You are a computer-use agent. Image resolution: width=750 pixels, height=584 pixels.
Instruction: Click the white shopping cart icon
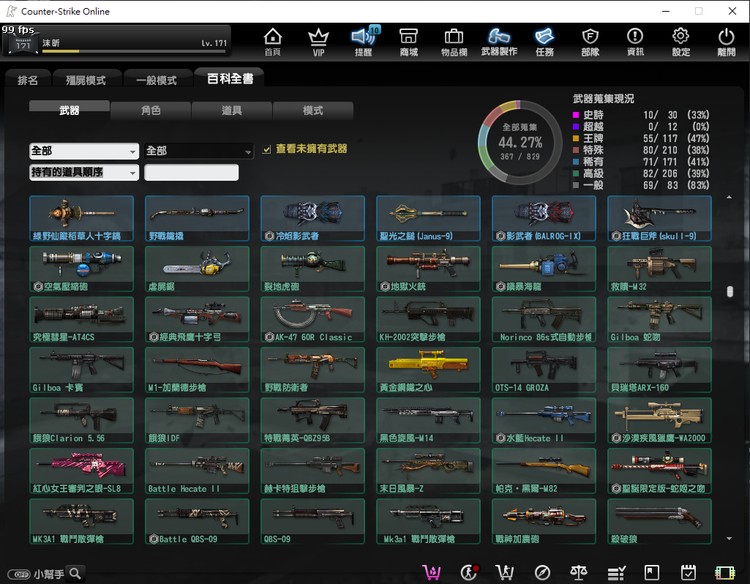pos(505,572)
